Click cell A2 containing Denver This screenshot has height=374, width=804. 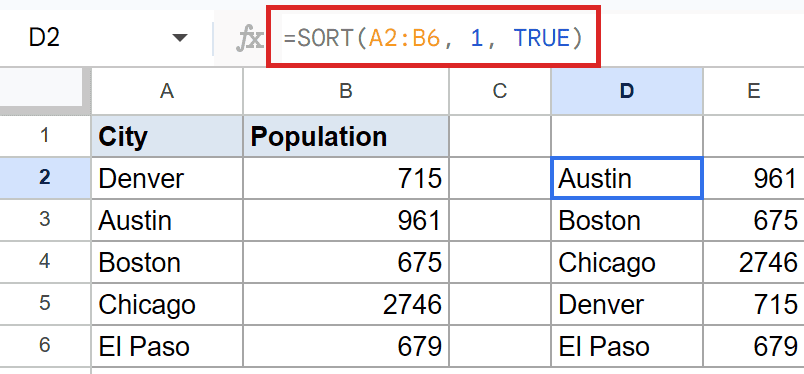pyautogui.click(x=167, y=178)
